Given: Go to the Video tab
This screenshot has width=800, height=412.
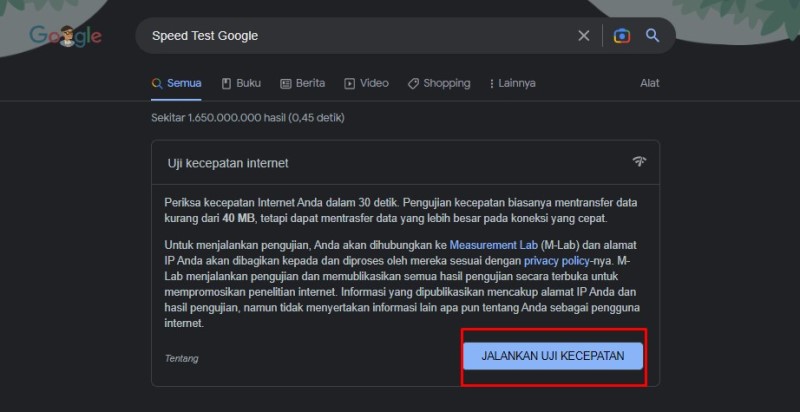Looking at the screenshot, I should pos(366,83).
